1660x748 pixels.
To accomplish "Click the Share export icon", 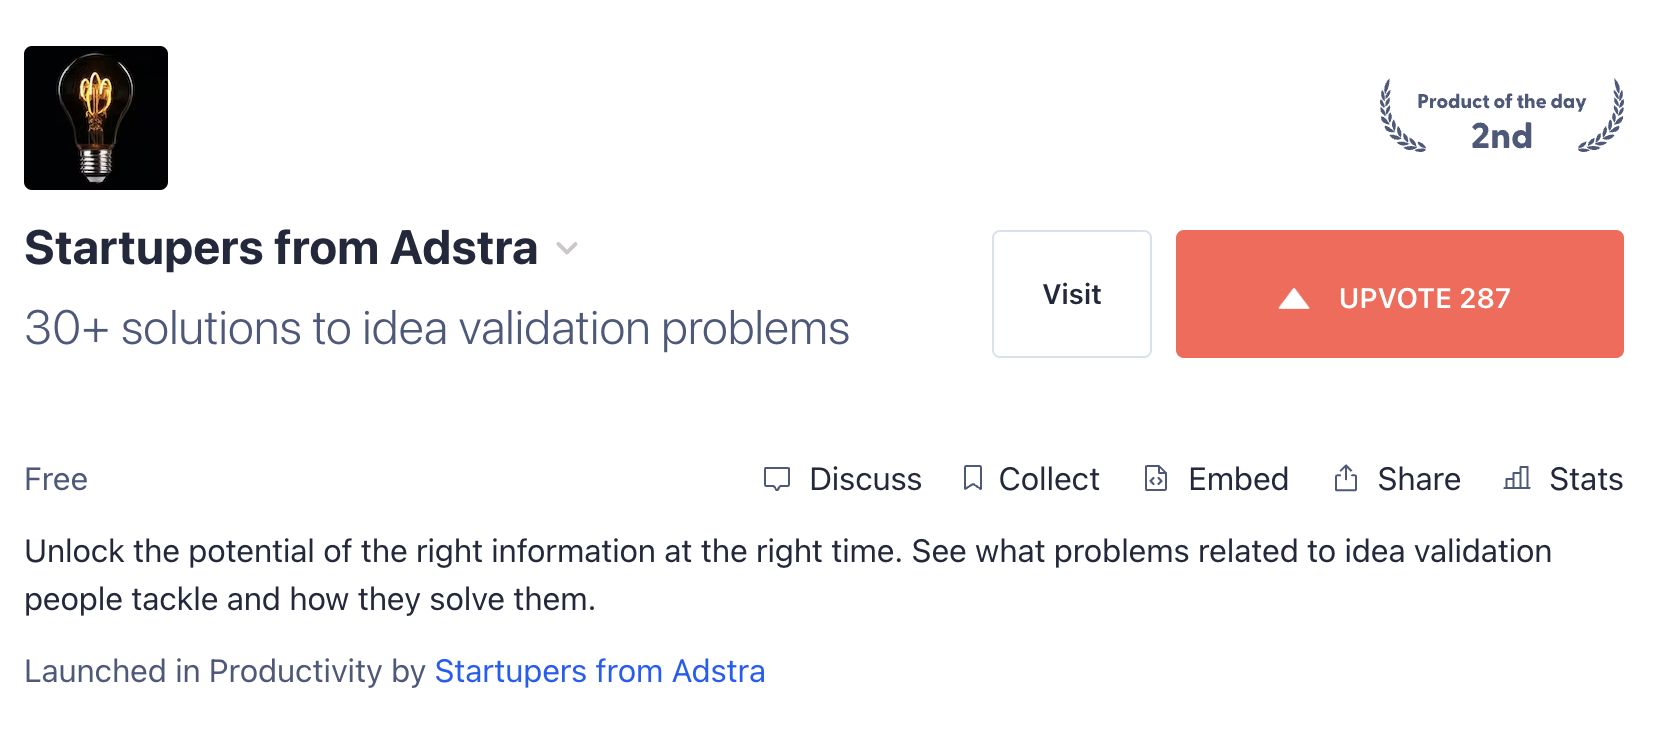I will click(x=1346, y=478).
